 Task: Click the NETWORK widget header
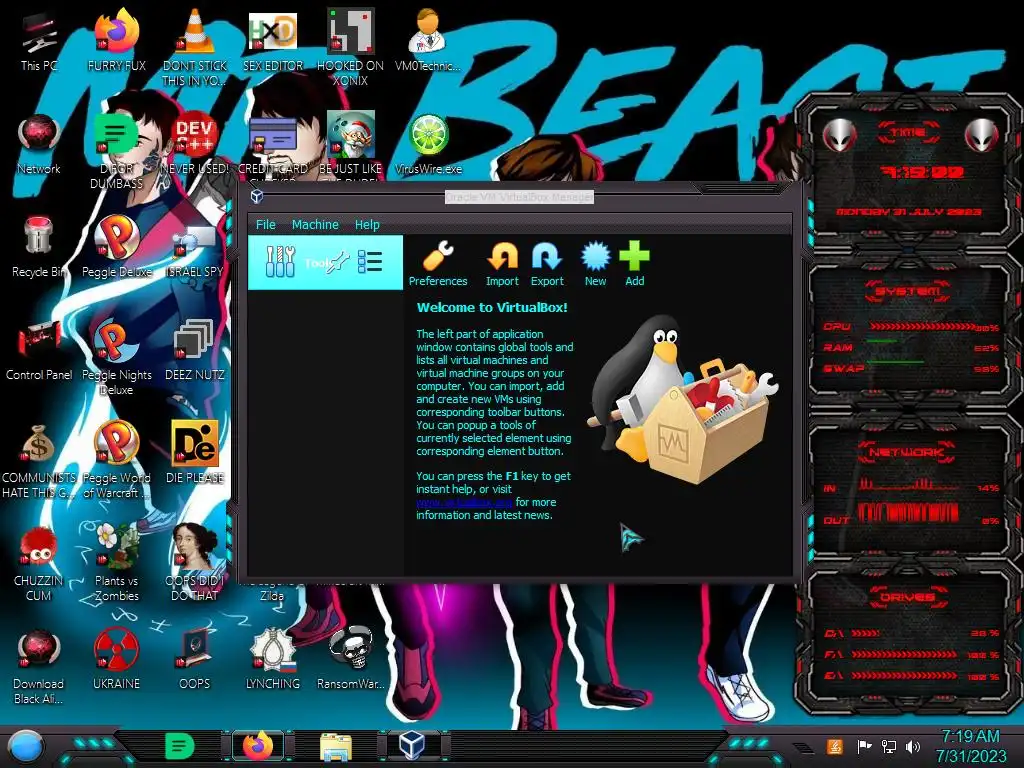point(906,452)
